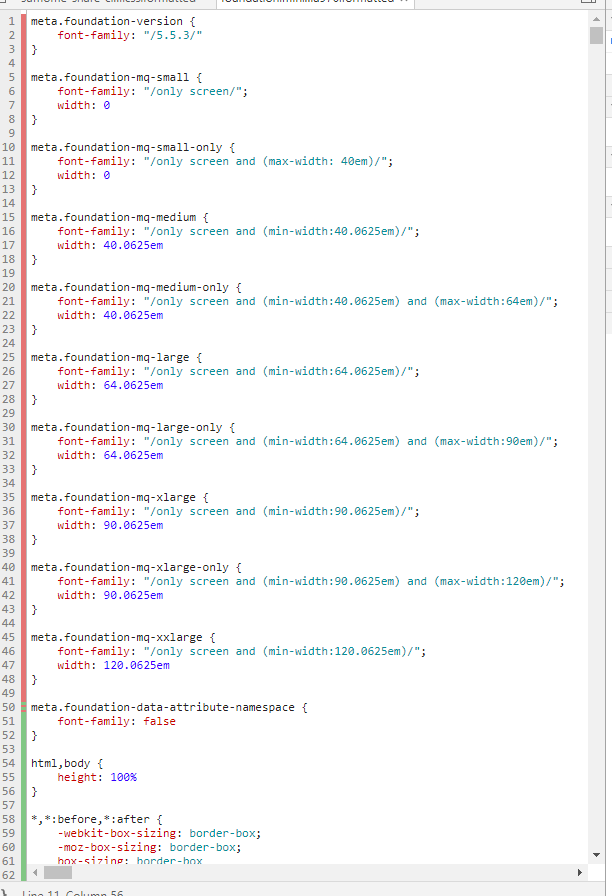Image resolution: width=612 pixels, height=896 pixels.
Task: Click the font-family property on line 36
Action: [x=94, y=511]
